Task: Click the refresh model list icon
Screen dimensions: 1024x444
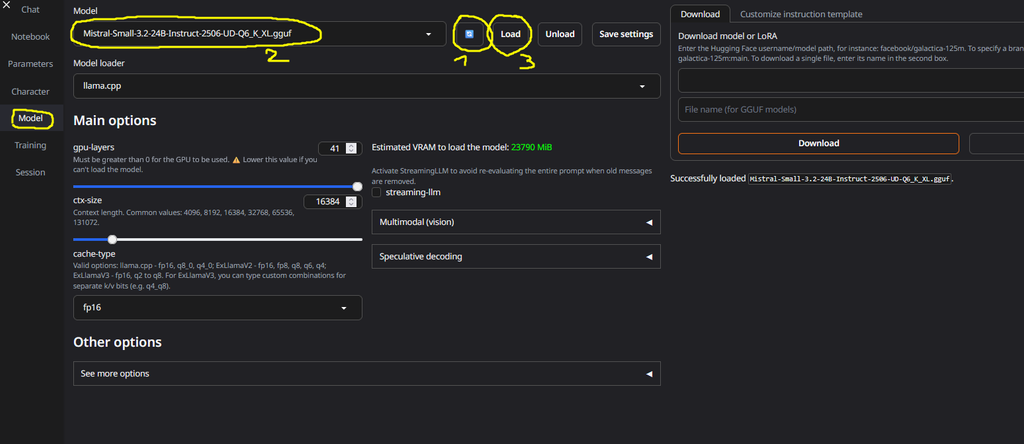Action: click(469, 34)
